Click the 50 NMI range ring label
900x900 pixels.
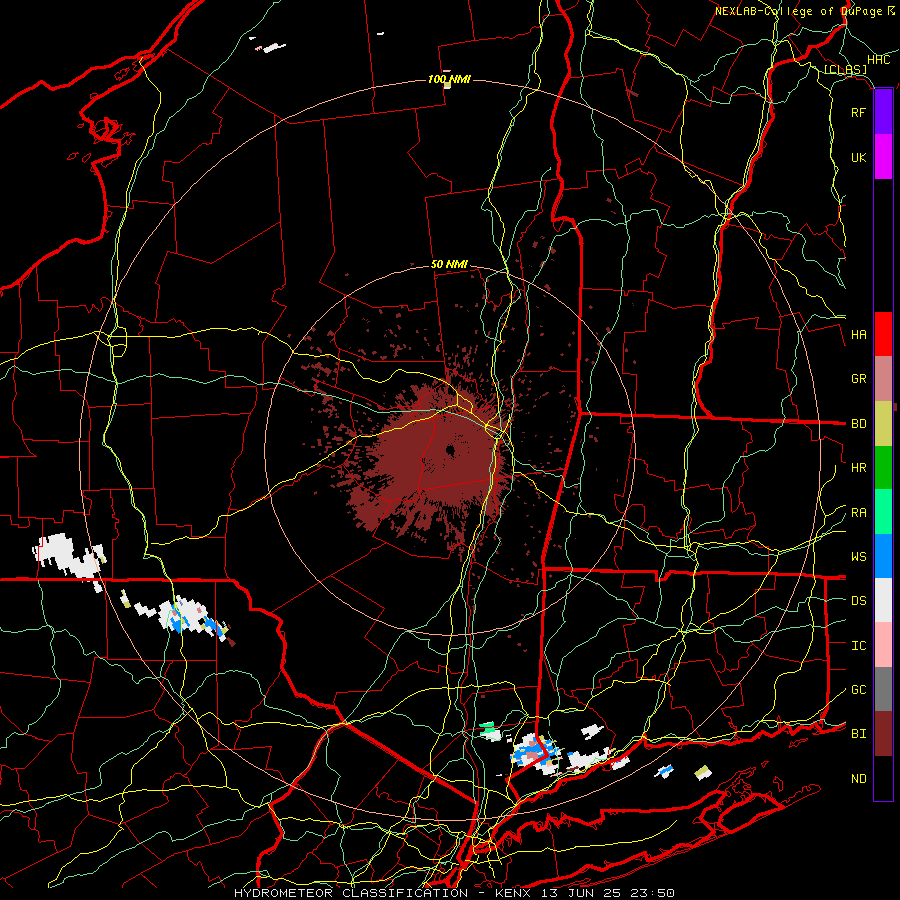(449, 265)
